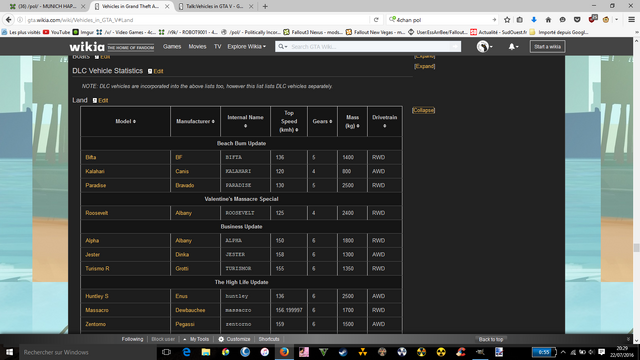Click Following in the bottom toolbar

pyautogui.click(x=132, y=339)
